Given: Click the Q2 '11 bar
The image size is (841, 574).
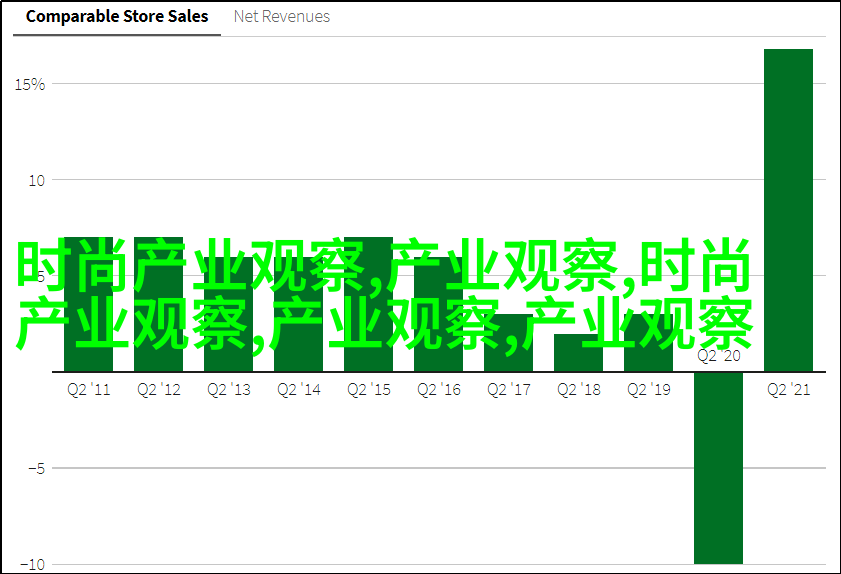Looking at the screenshot, I should (88, 304).
